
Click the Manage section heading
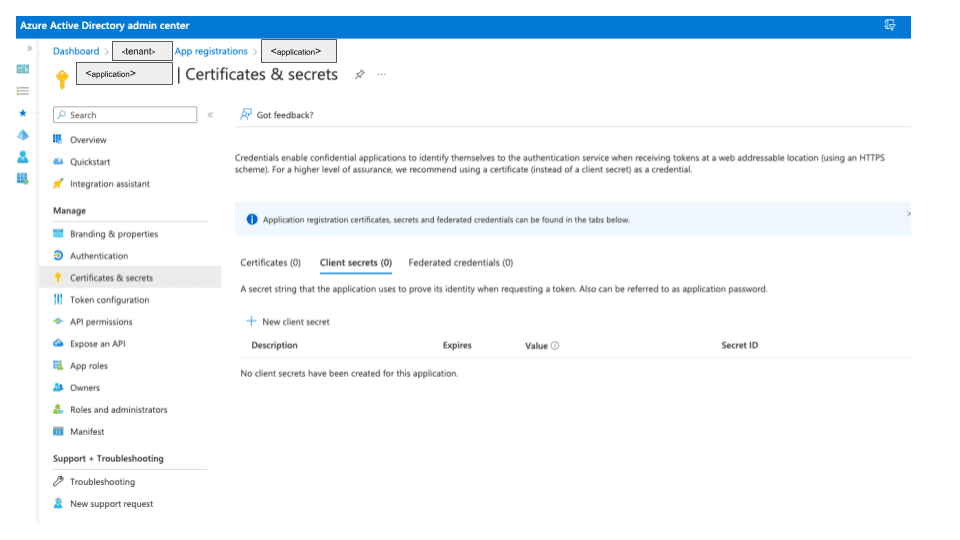(69, 211)
